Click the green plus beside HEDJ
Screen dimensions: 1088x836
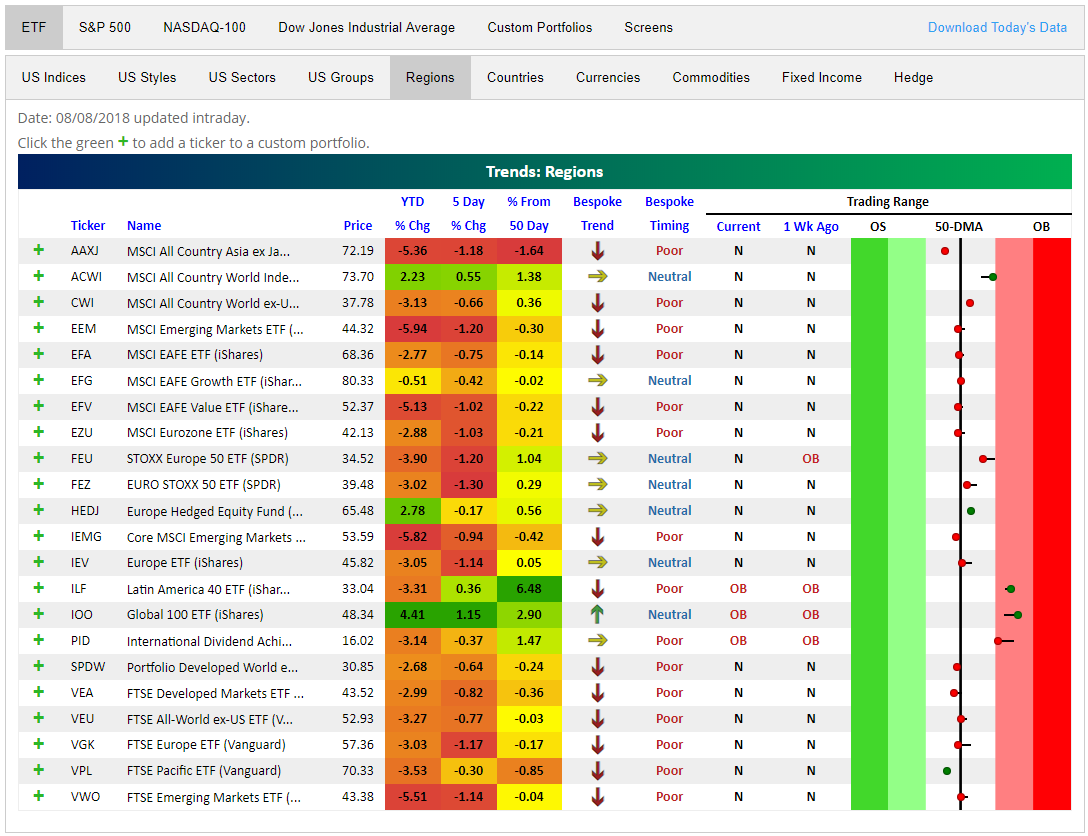[x=39, y=510]
